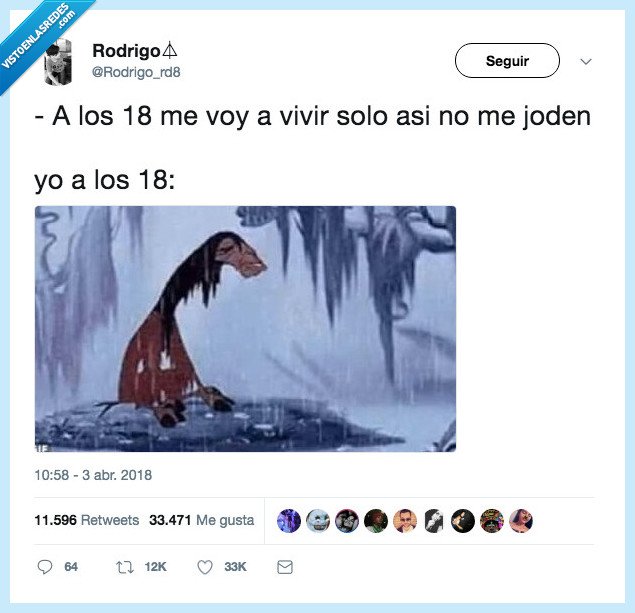635x613 pixels.
Task: Open Rodrigo's profile picture
Action: click(58, 62)
